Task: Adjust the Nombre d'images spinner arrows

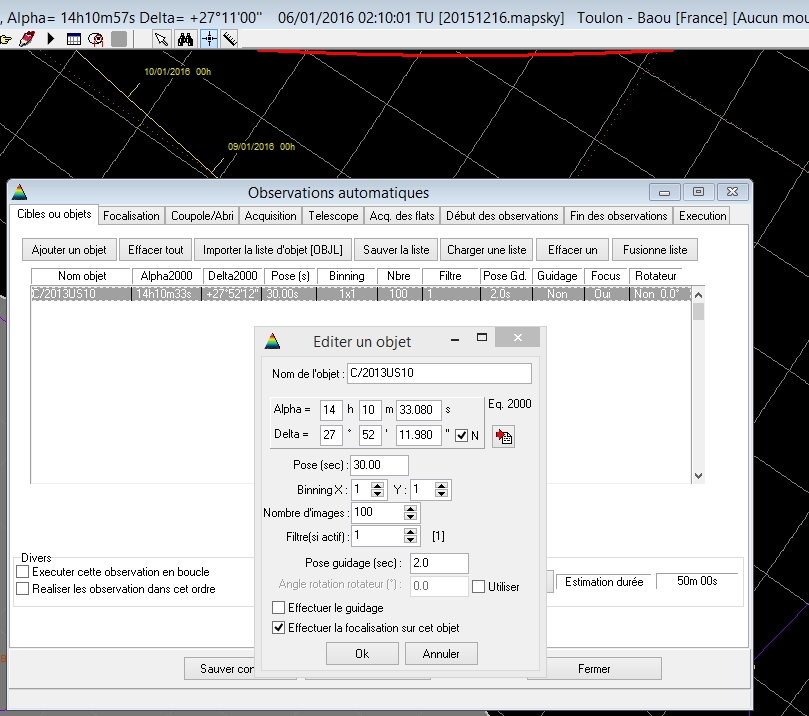Action: 410,513
